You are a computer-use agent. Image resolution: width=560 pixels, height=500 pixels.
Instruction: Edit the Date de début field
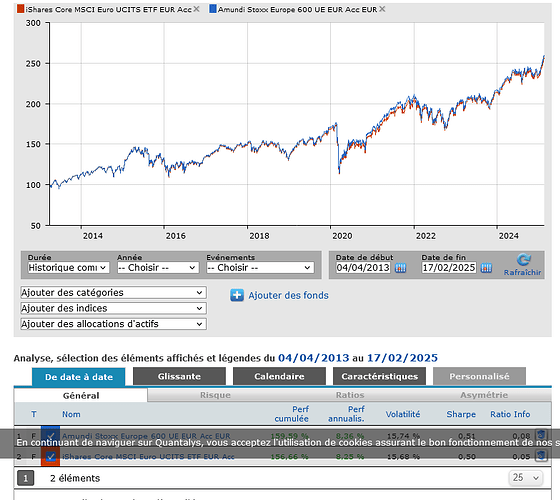tap(363, 268)
